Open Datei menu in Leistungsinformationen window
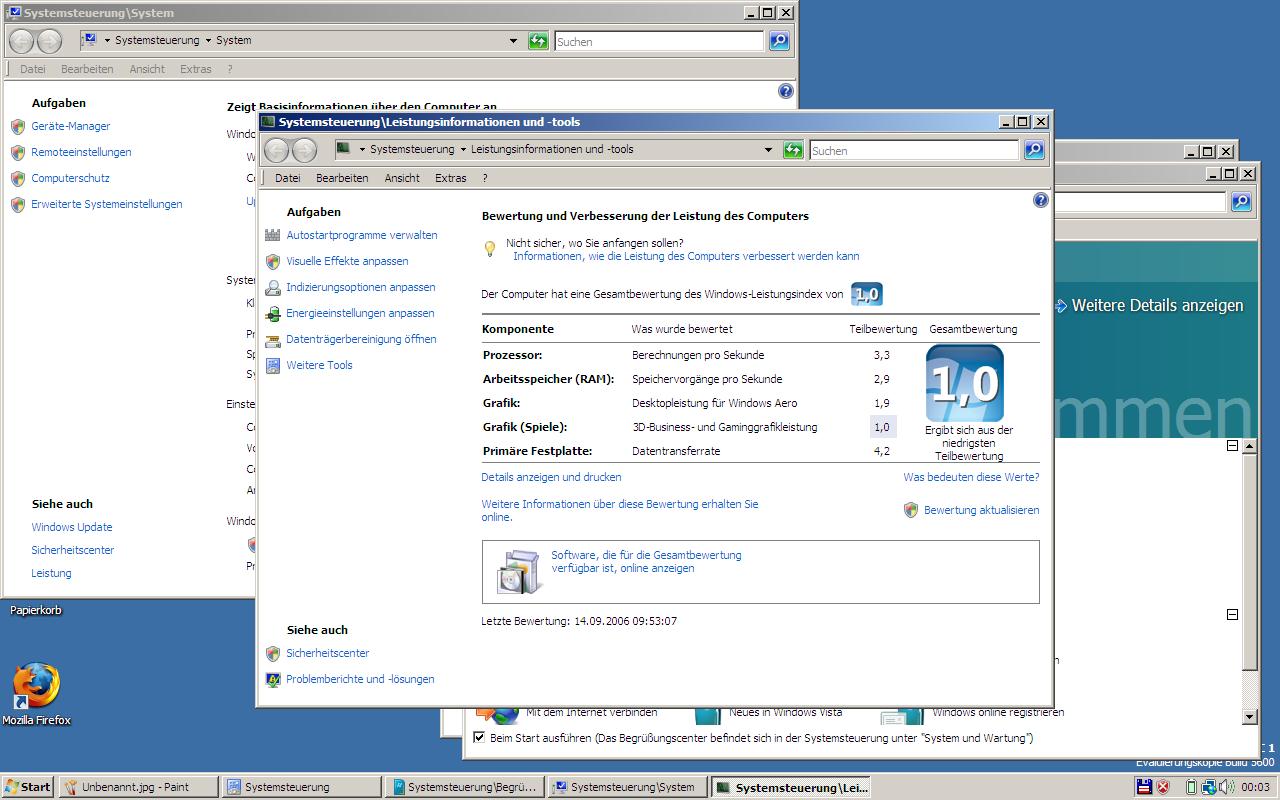This screenshot has height=800, width=1280. coord(287,178)
